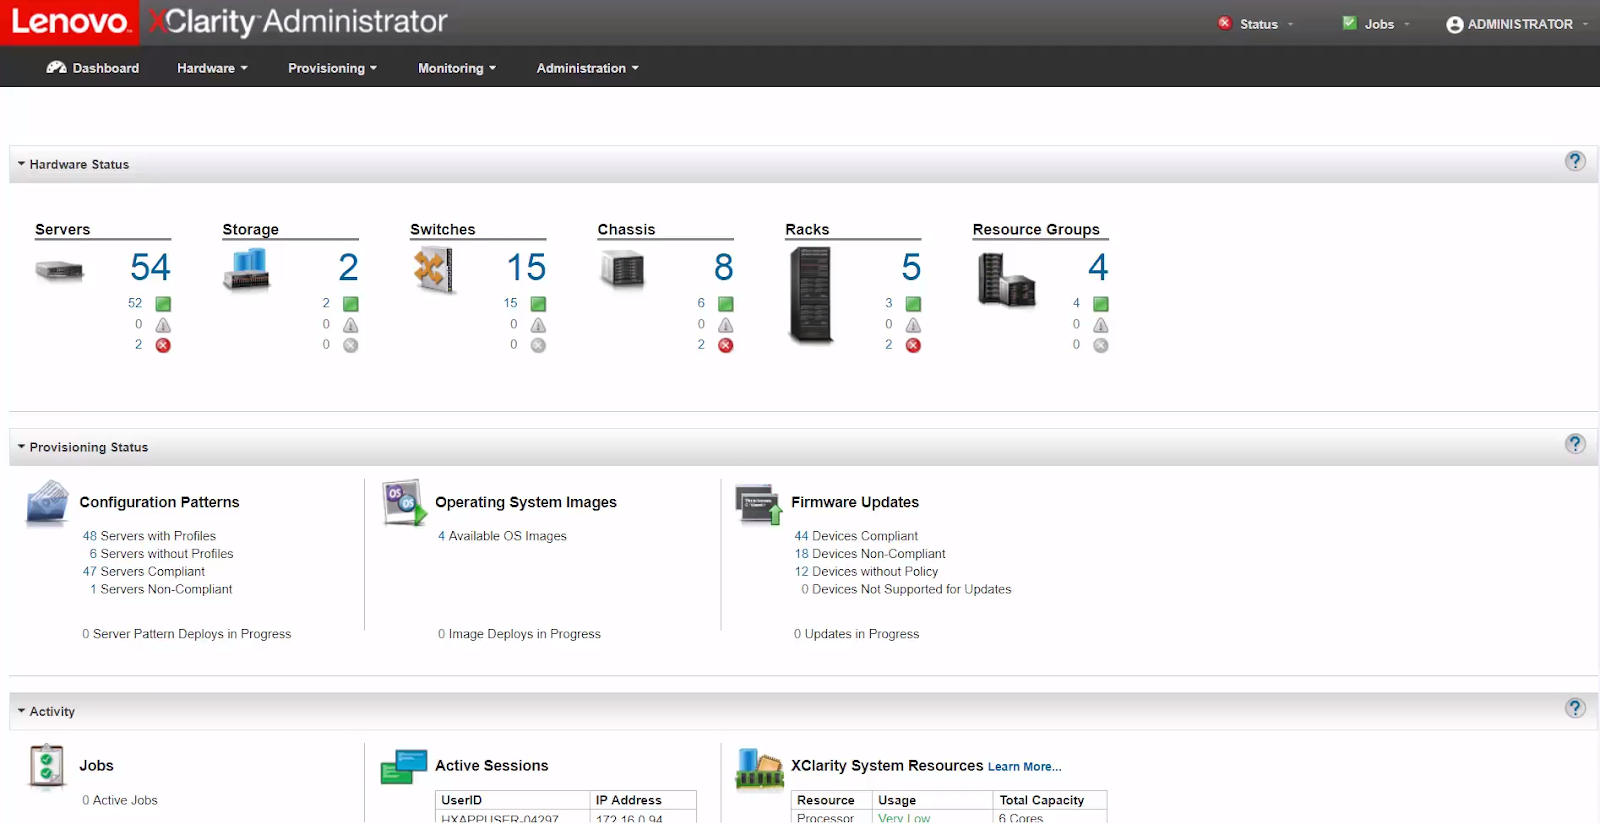
Task: Click the Jobs clipboard icon in Activity
Action: [x=47, y=767]
